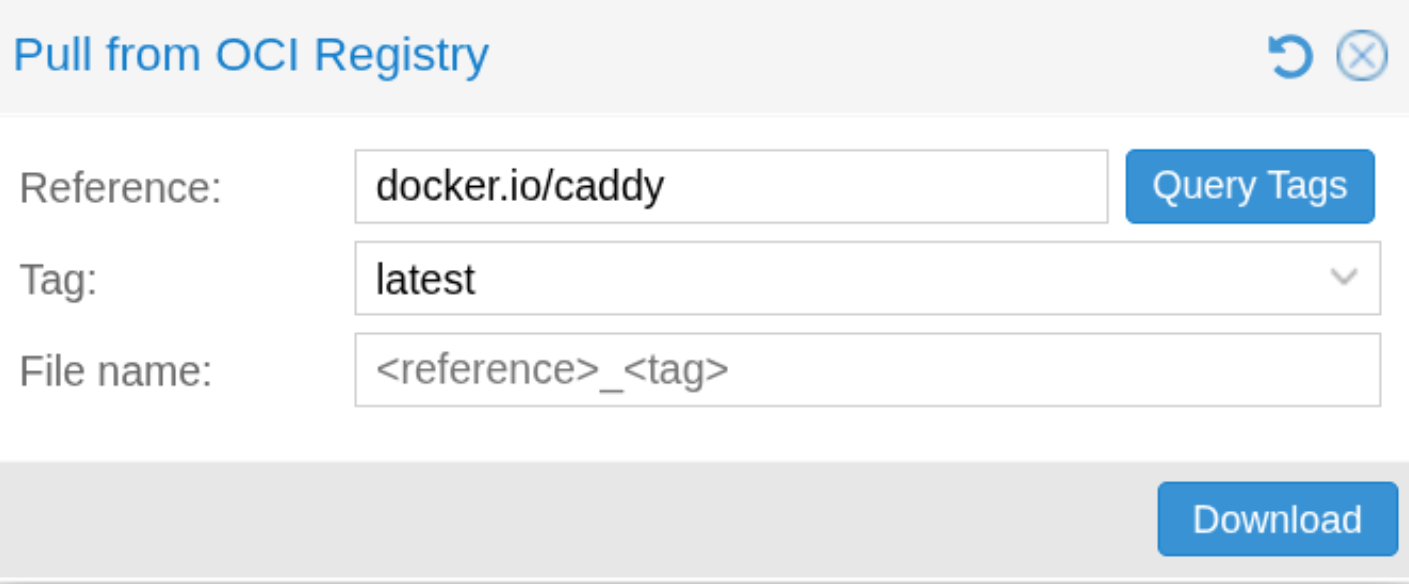Close the Pull from OCI Registry dialog
The width and height of the screenshot is (1409, 584).
pos(1362,56)
